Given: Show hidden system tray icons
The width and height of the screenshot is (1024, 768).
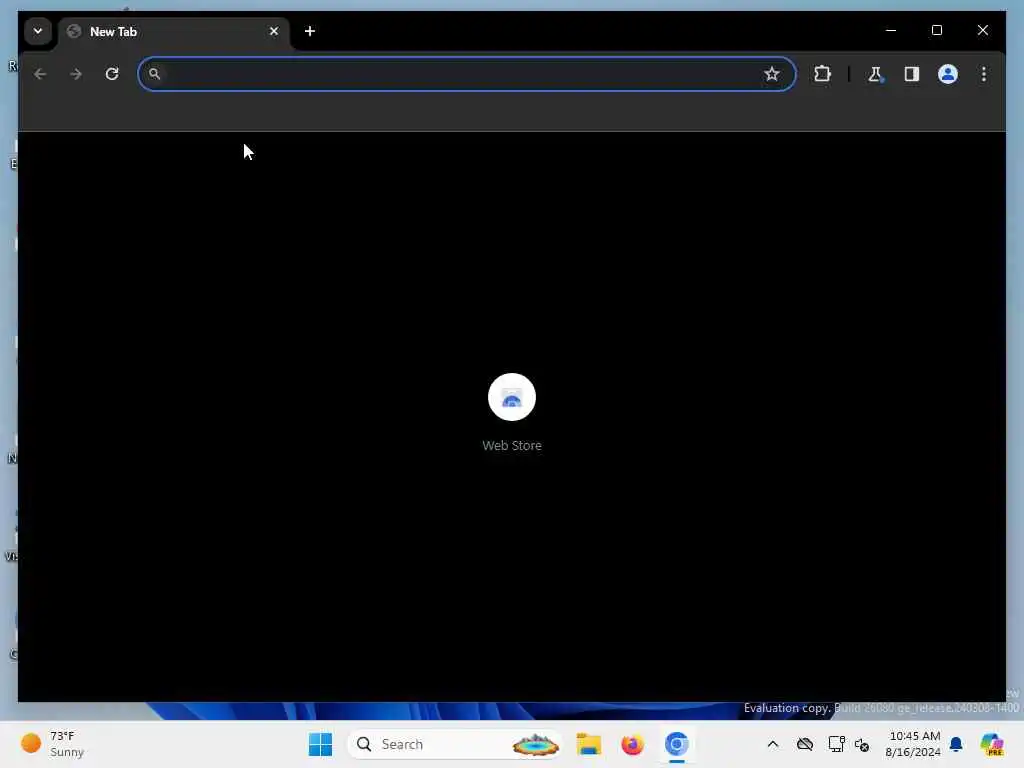Looking at the screenshot, I should coord(773,744).
